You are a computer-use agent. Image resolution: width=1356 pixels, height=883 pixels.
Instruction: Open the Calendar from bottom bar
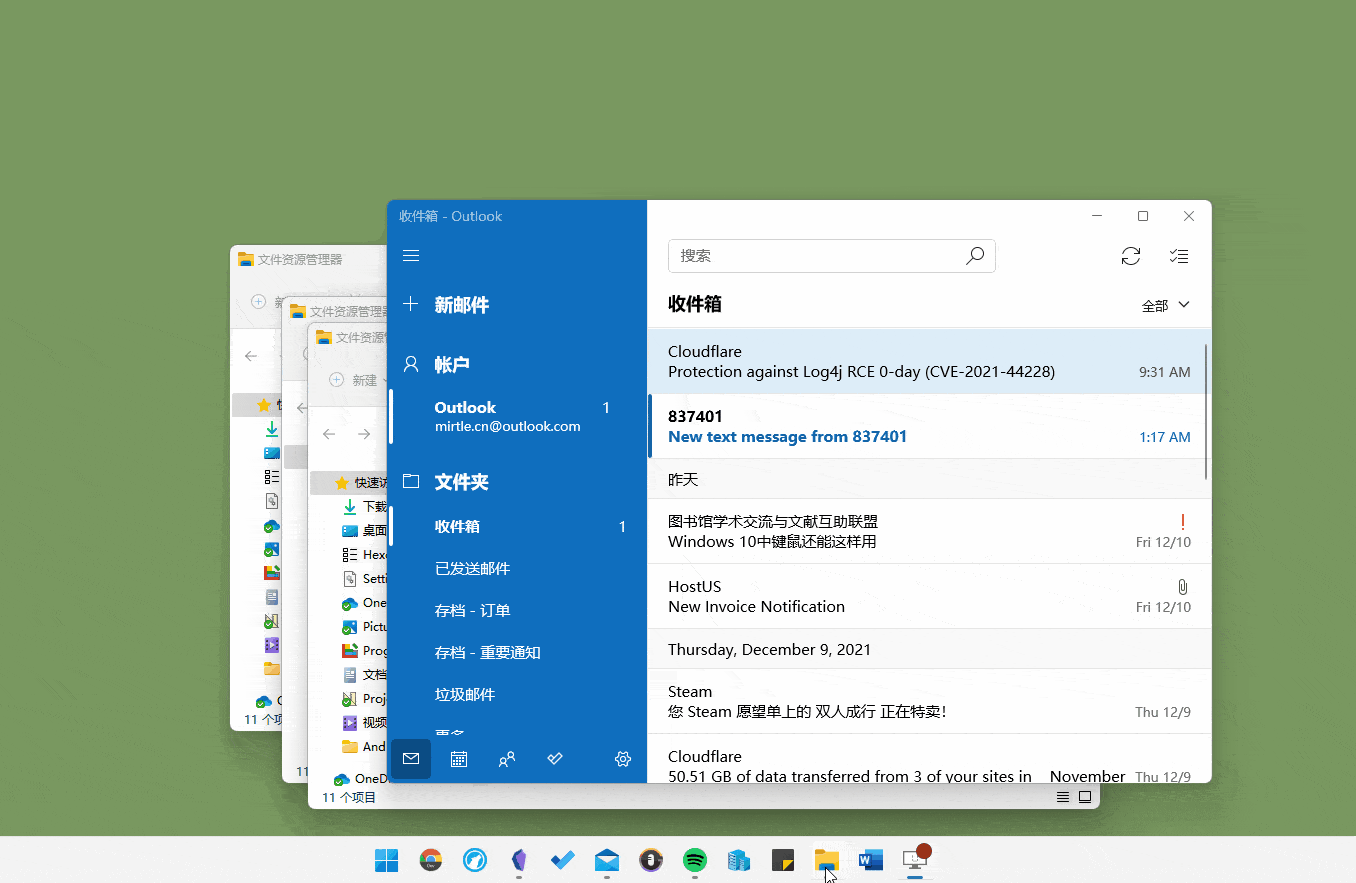point(459,759)
